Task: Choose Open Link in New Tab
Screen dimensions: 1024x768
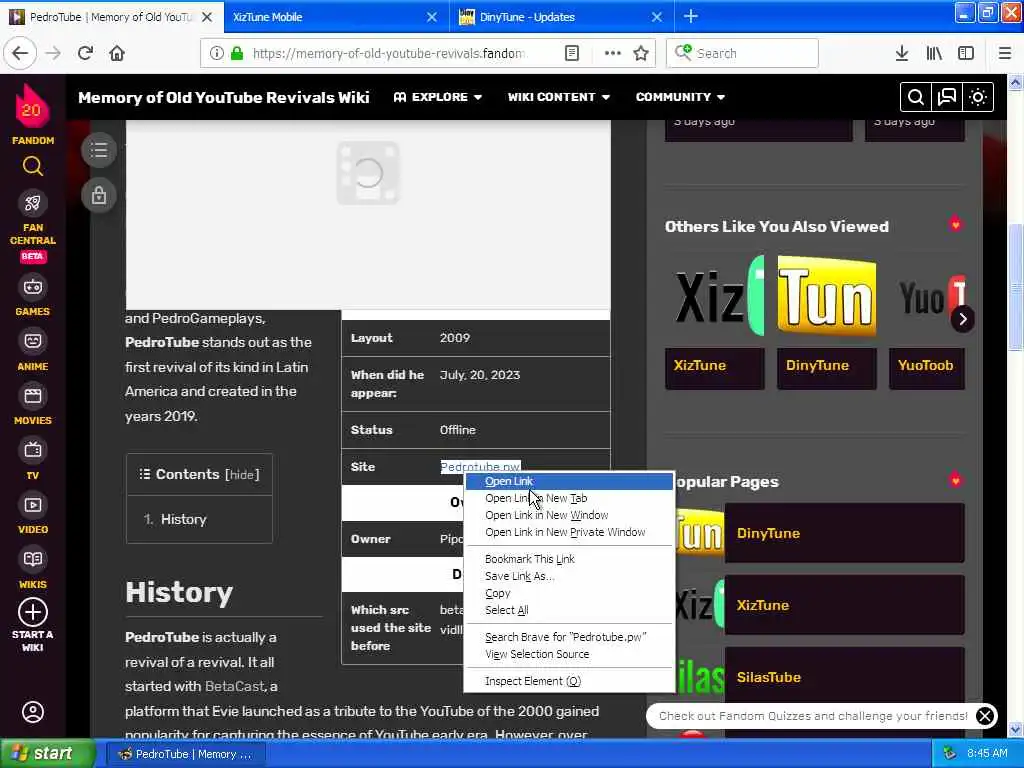Action: (x=569, y=498)
